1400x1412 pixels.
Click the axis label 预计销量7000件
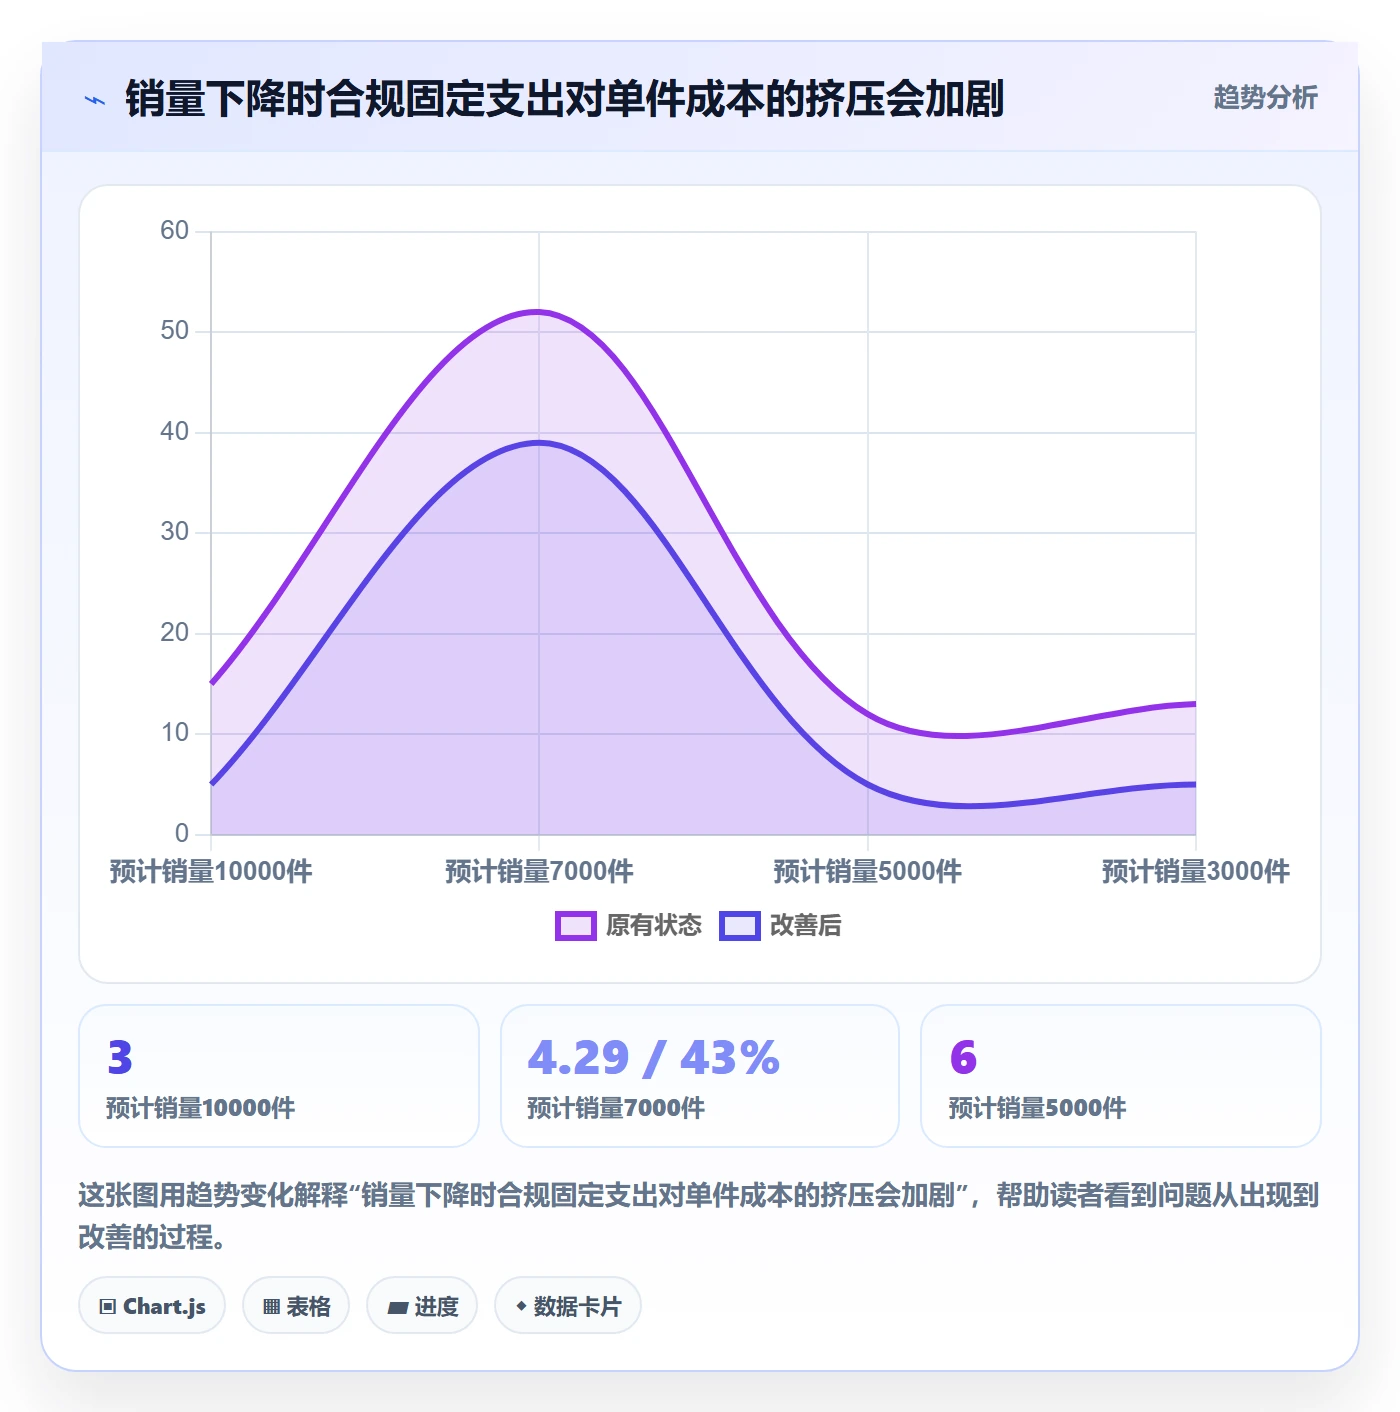[539, 872]
